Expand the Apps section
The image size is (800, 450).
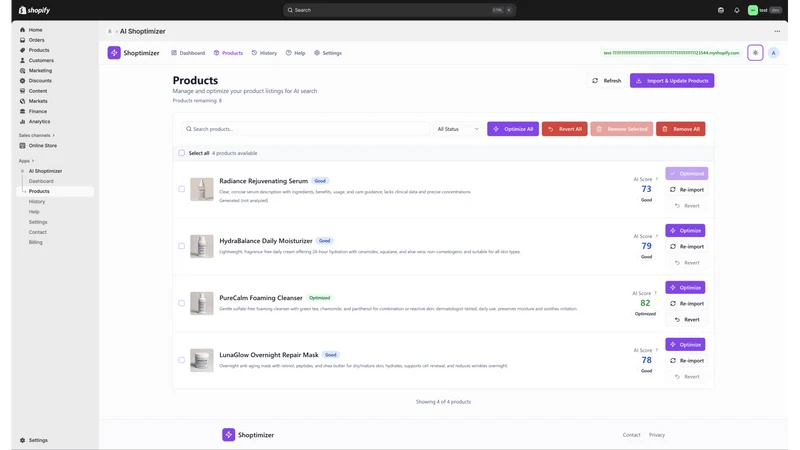[x=27, y=161]
